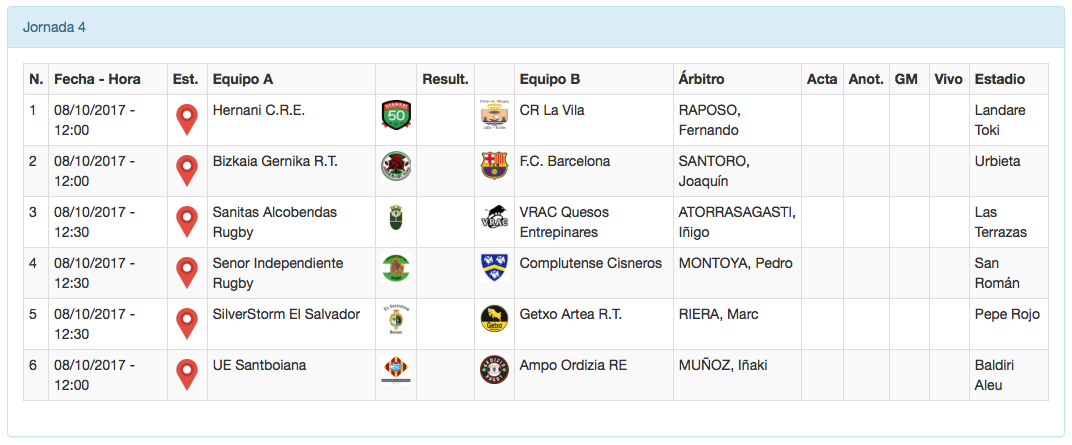Click the Hernani C.R.E. team logo
This screenshot has width=1072, height=445.
tap(396, 115)
